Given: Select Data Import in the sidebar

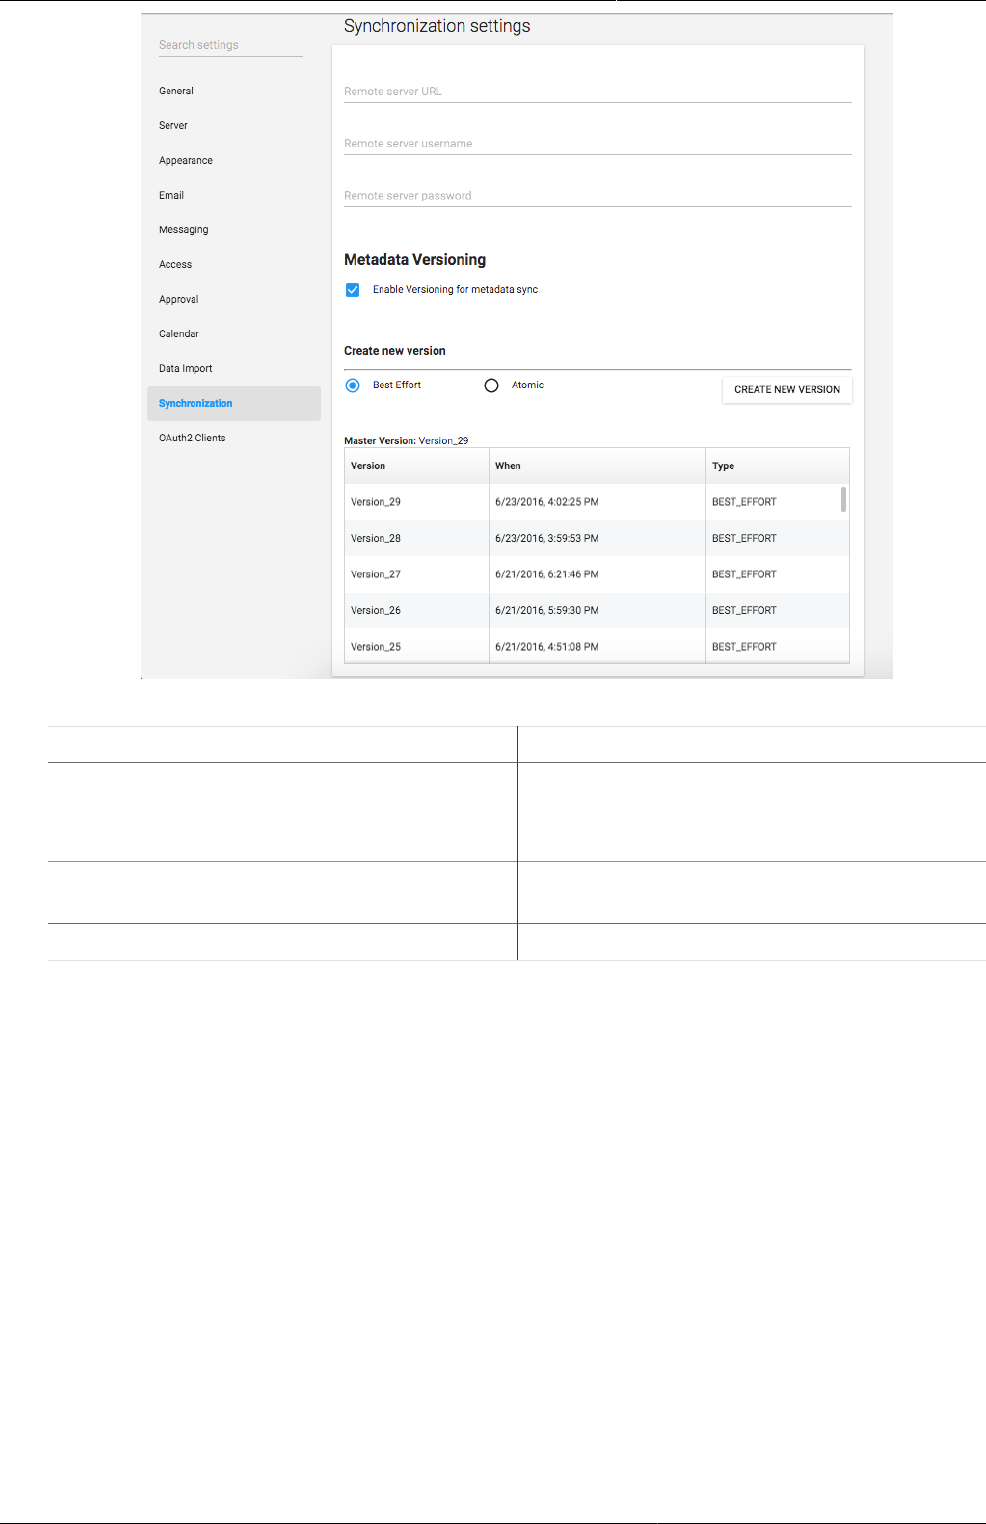Looking at the screenshot, I should pyautogui.click(x=186, y=369).
